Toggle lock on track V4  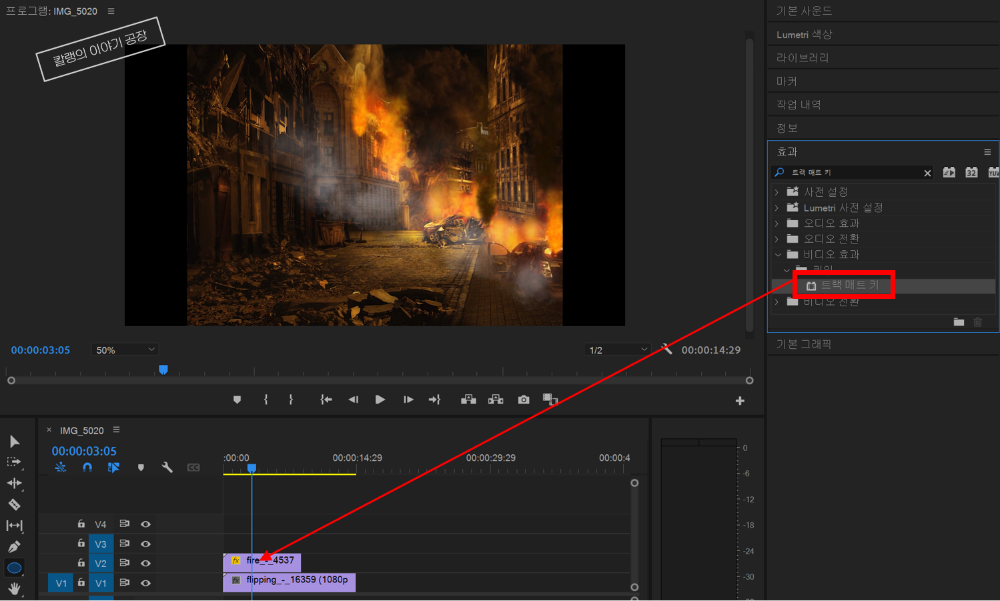81,524
